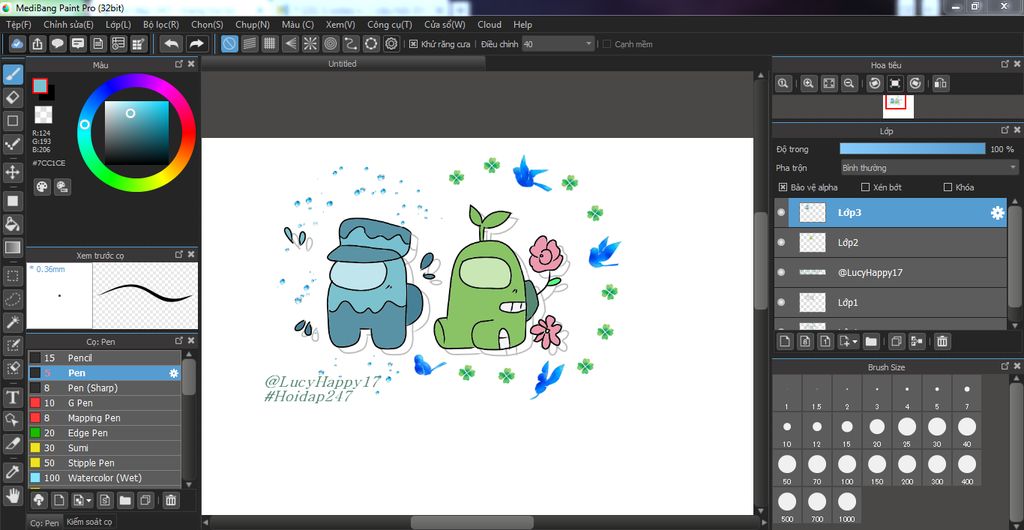Enable Cạnh mềm checkbox
This screenshot has width=1024, height=530.
pos(607,44)
